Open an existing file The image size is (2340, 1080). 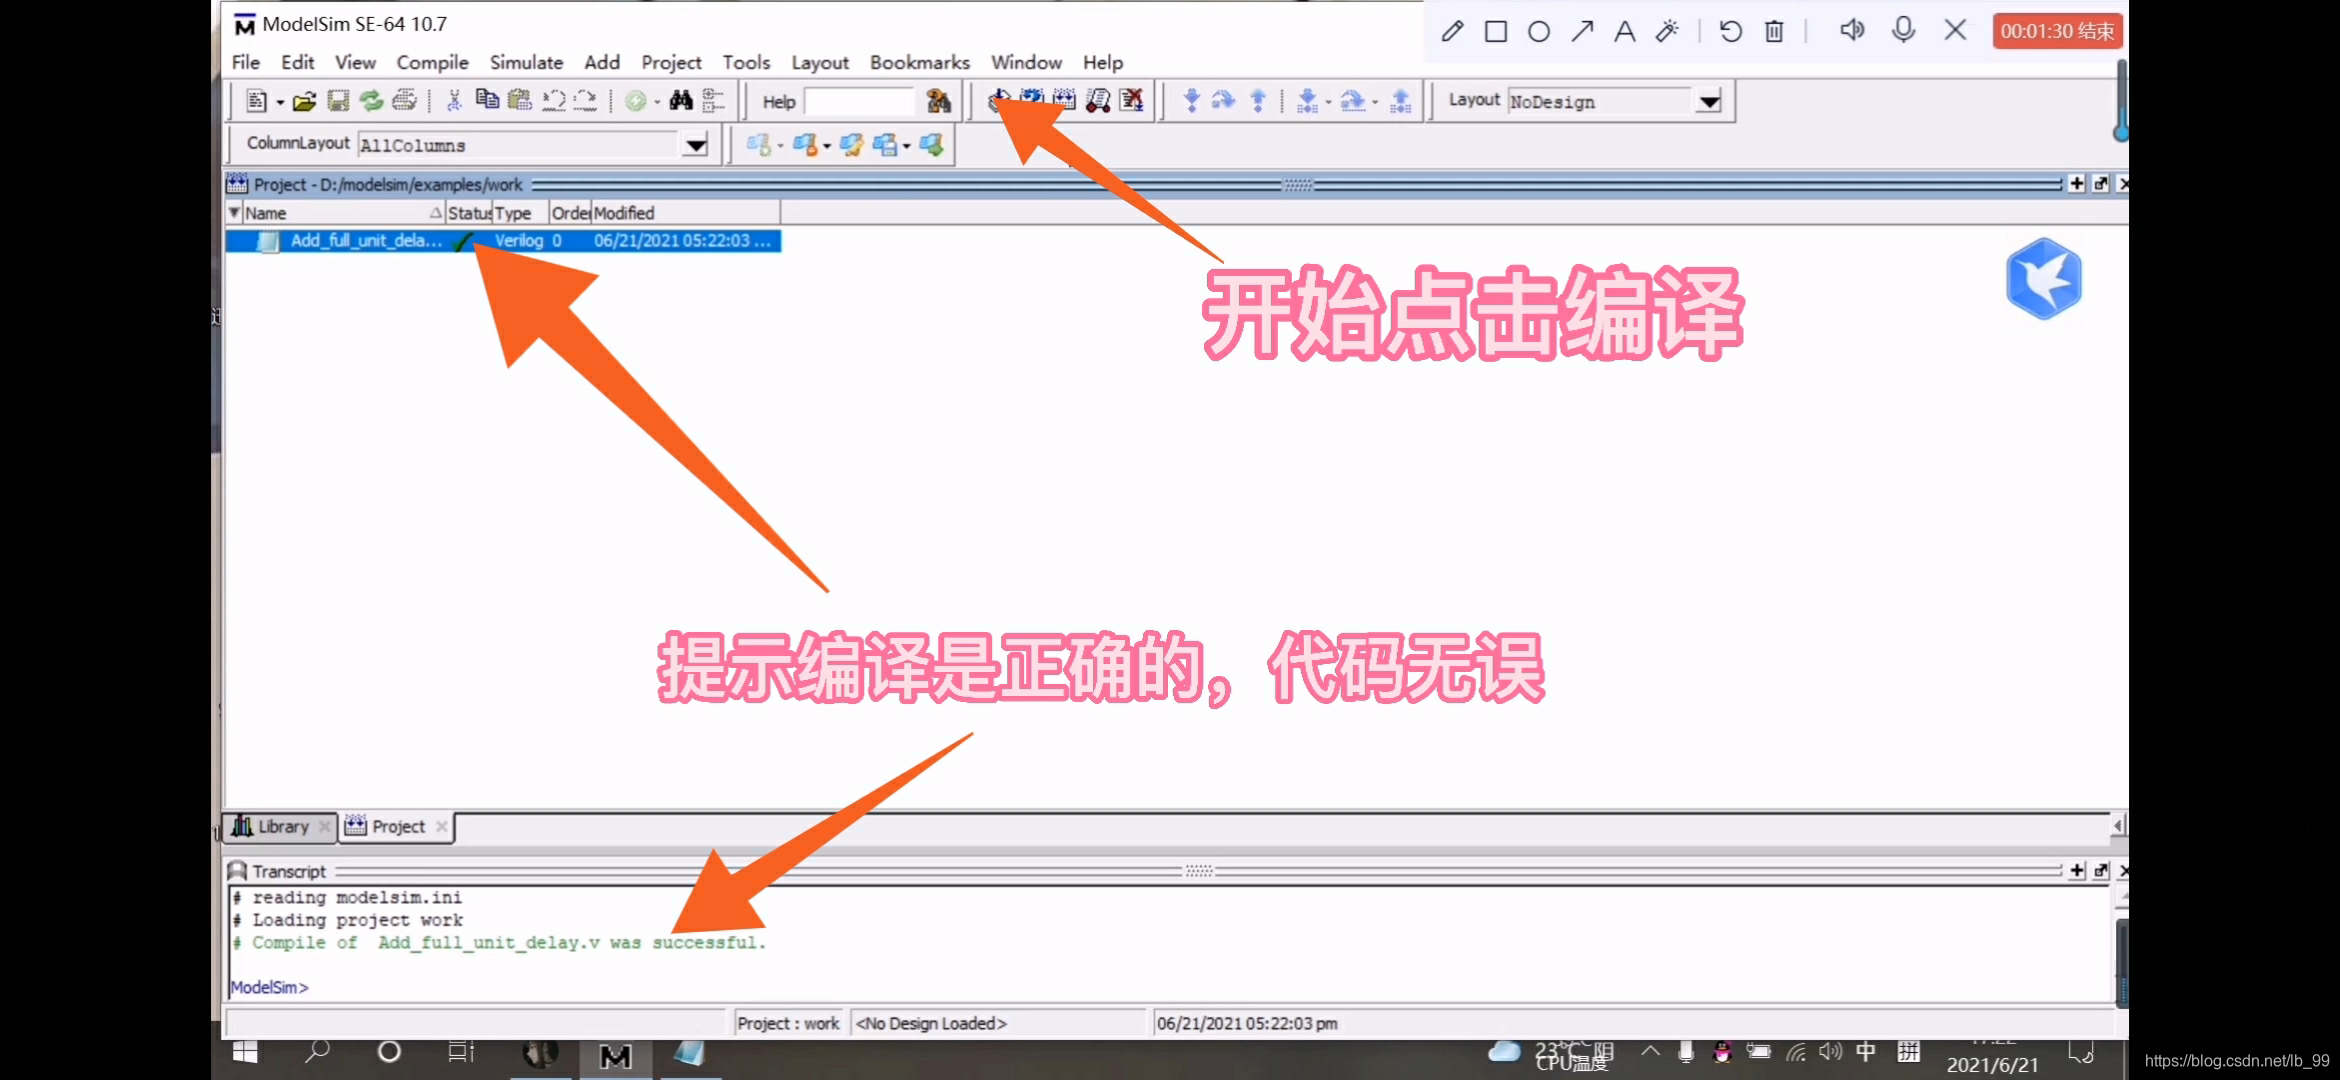tap(304, 100)
